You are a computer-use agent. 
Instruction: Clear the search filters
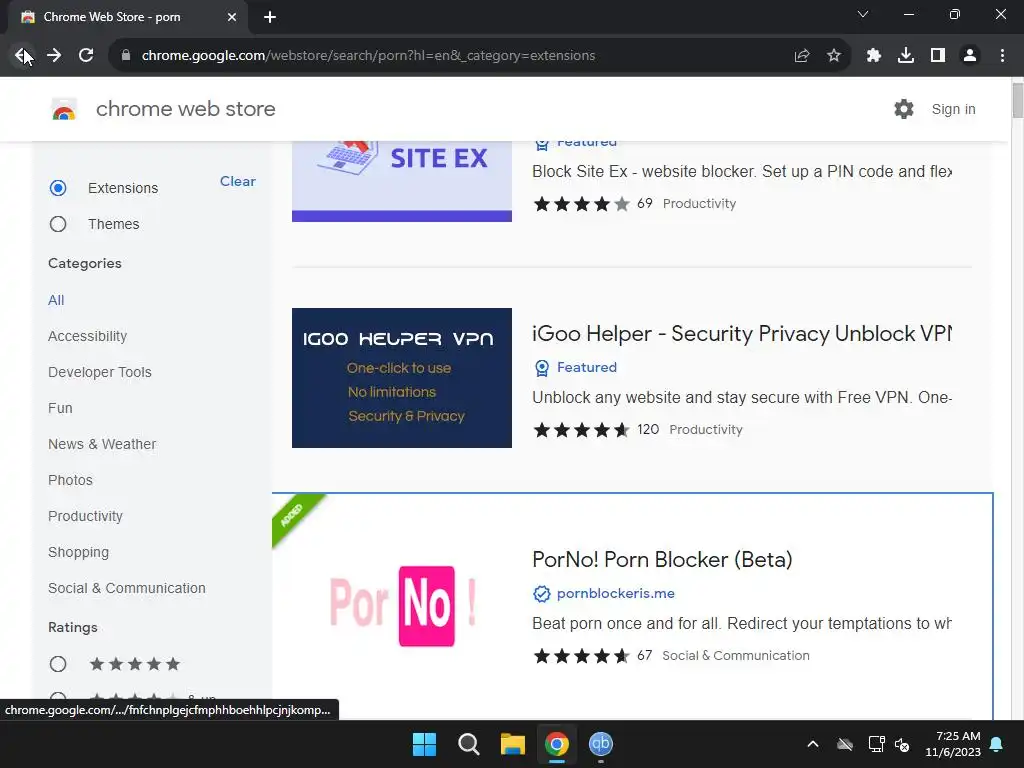(x=238, y=182)
